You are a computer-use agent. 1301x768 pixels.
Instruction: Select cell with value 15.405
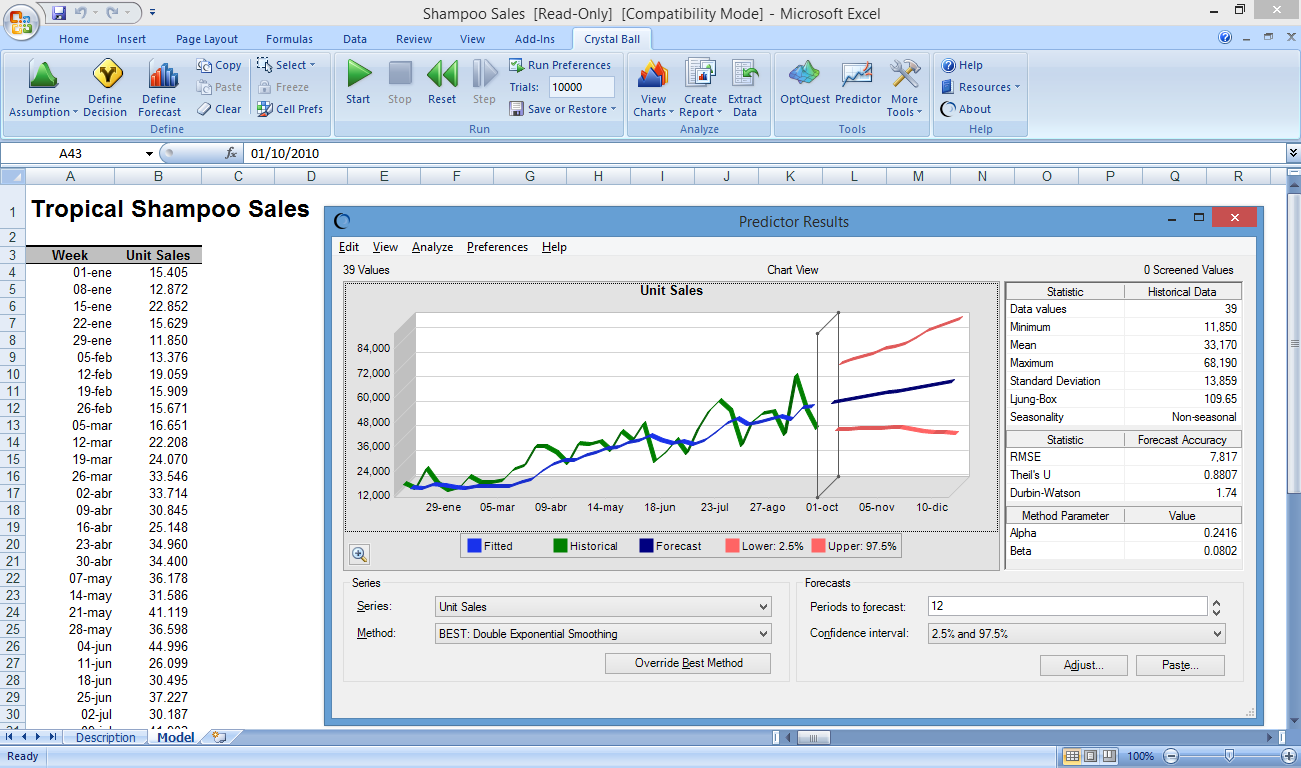tap(159, 272)
